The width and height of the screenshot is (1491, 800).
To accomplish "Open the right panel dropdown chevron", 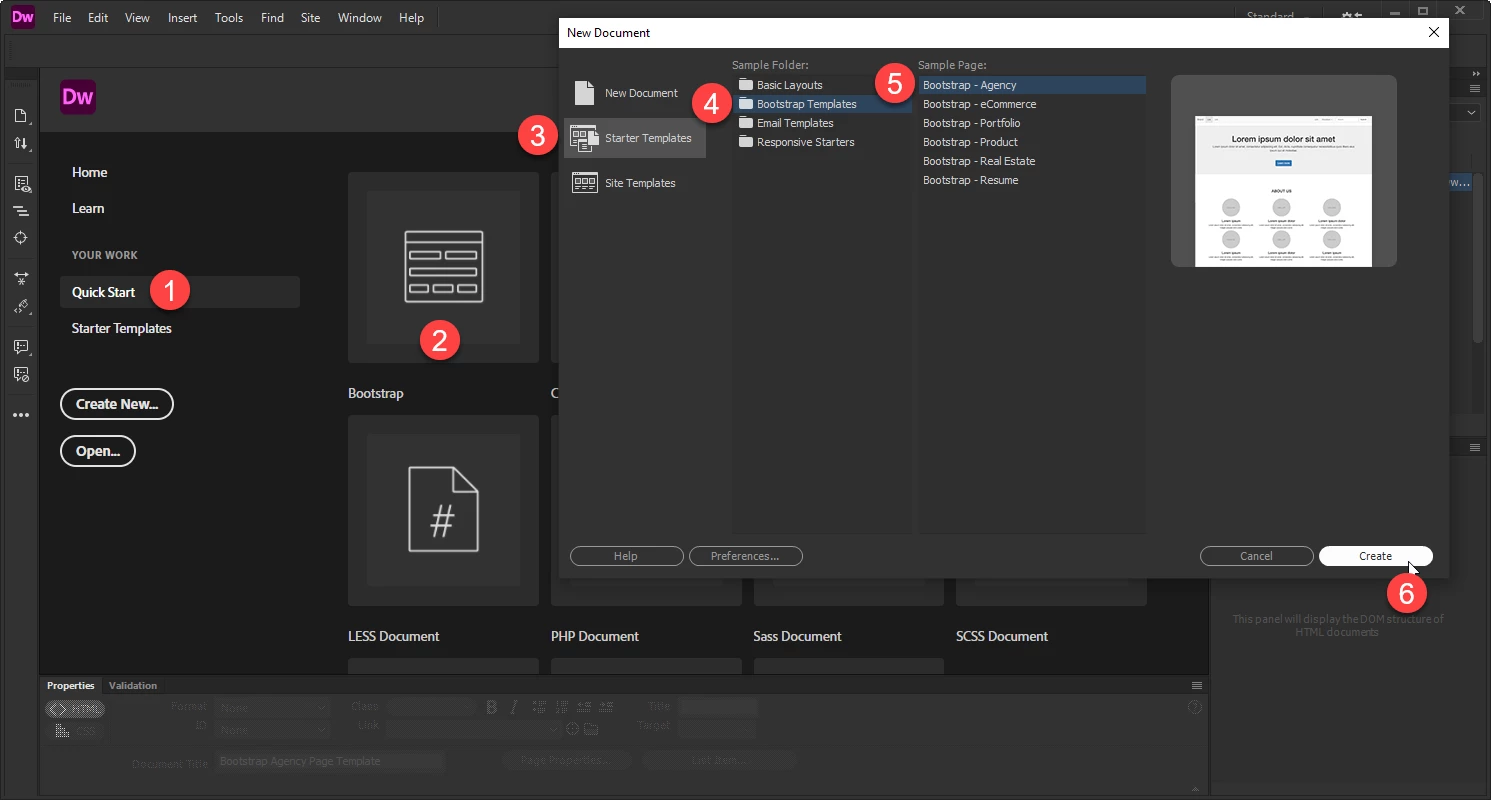I will [1470, 113].
